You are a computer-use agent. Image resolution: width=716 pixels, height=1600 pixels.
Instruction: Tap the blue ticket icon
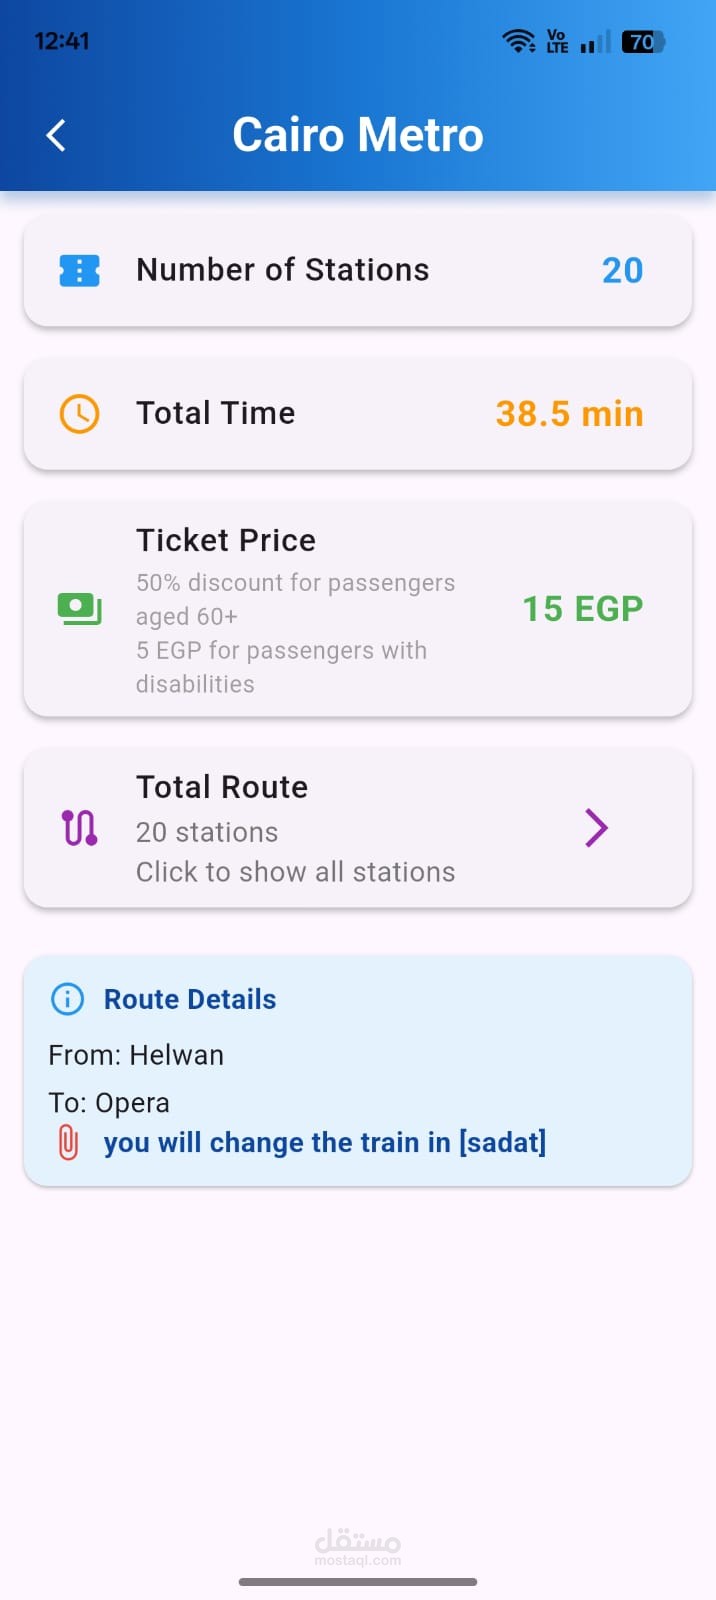click(x=80, y=270)
